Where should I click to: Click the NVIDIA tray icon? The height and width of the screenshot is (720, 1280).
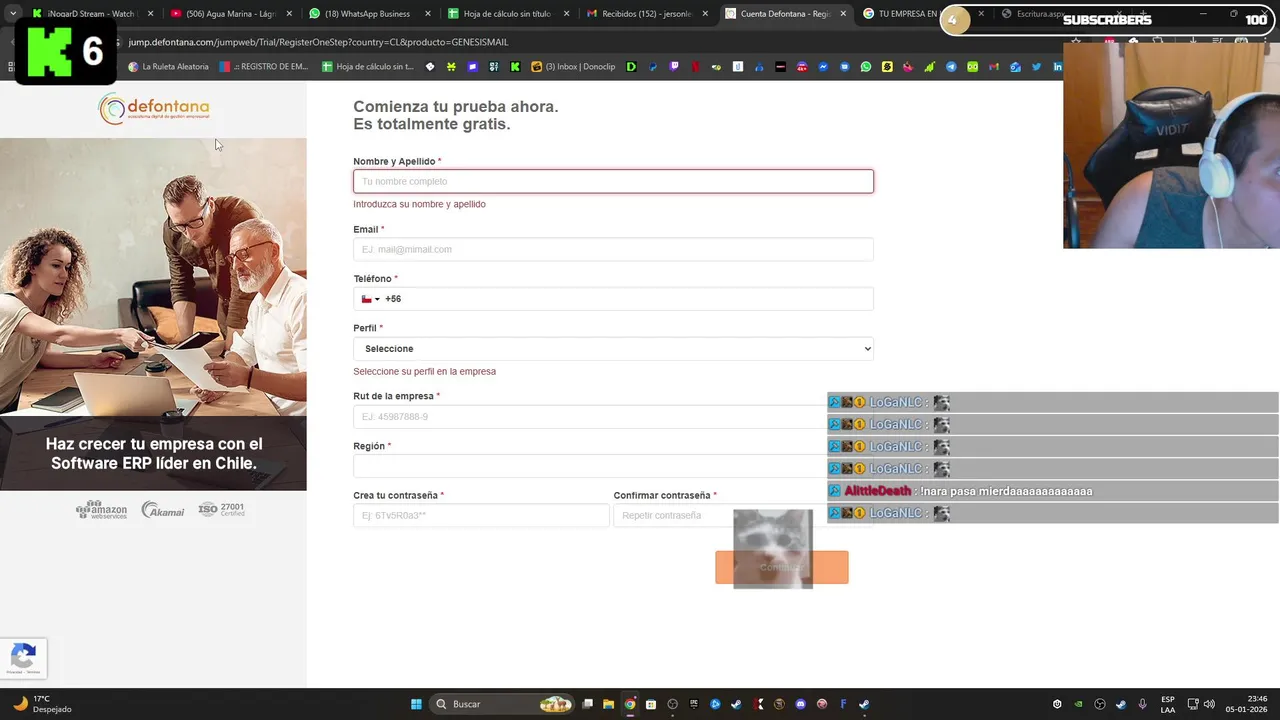click(1078, 704)
